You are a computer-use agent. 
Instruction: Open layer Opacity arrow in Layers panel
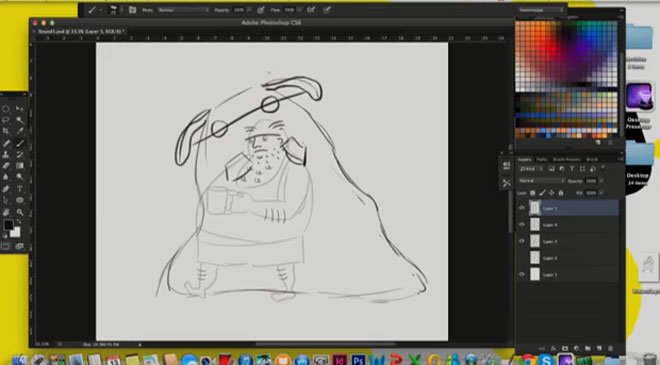point(601,181)
